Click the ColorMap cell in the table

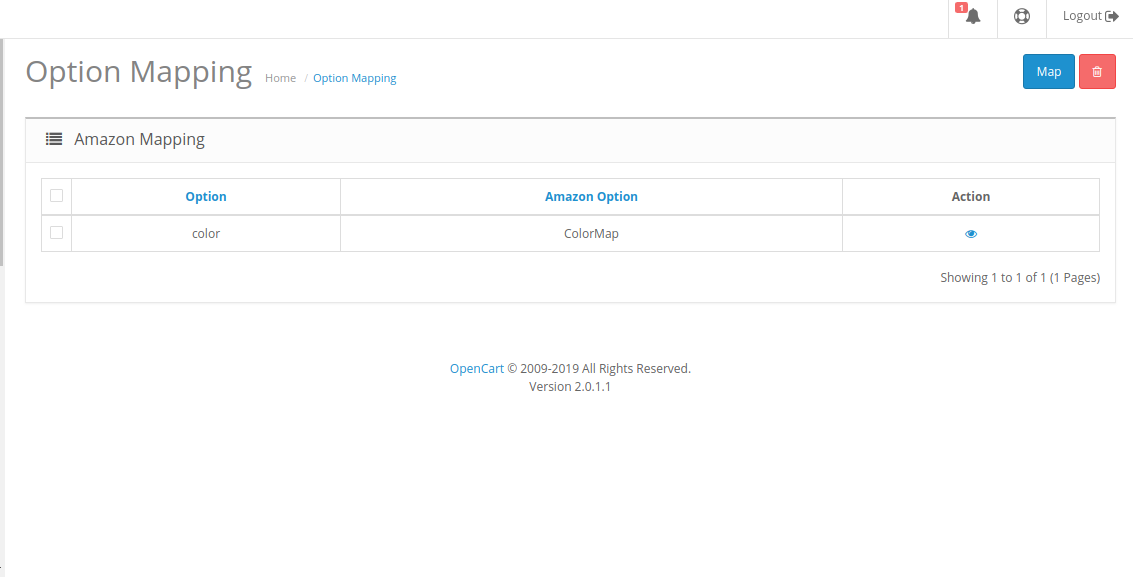[591, 234]
